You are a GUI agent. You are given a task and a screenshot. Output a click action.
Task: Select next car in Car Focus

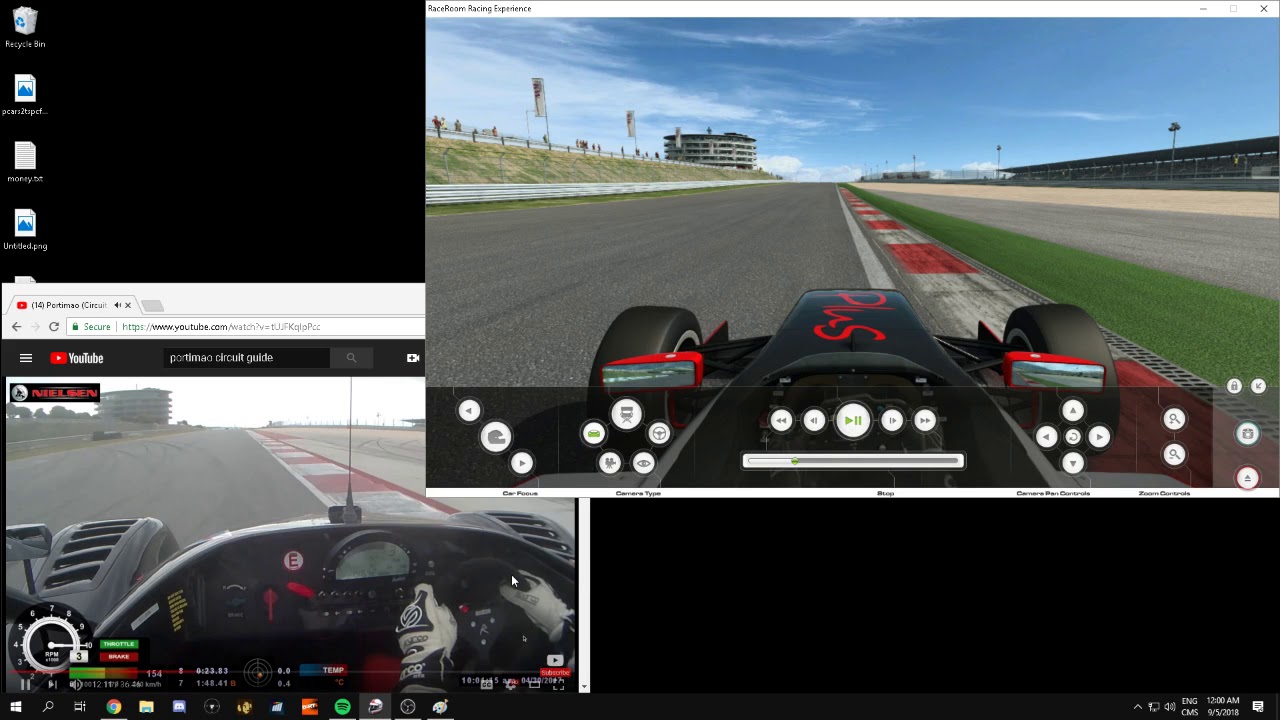pyautogui.click(x=522, y=463)
